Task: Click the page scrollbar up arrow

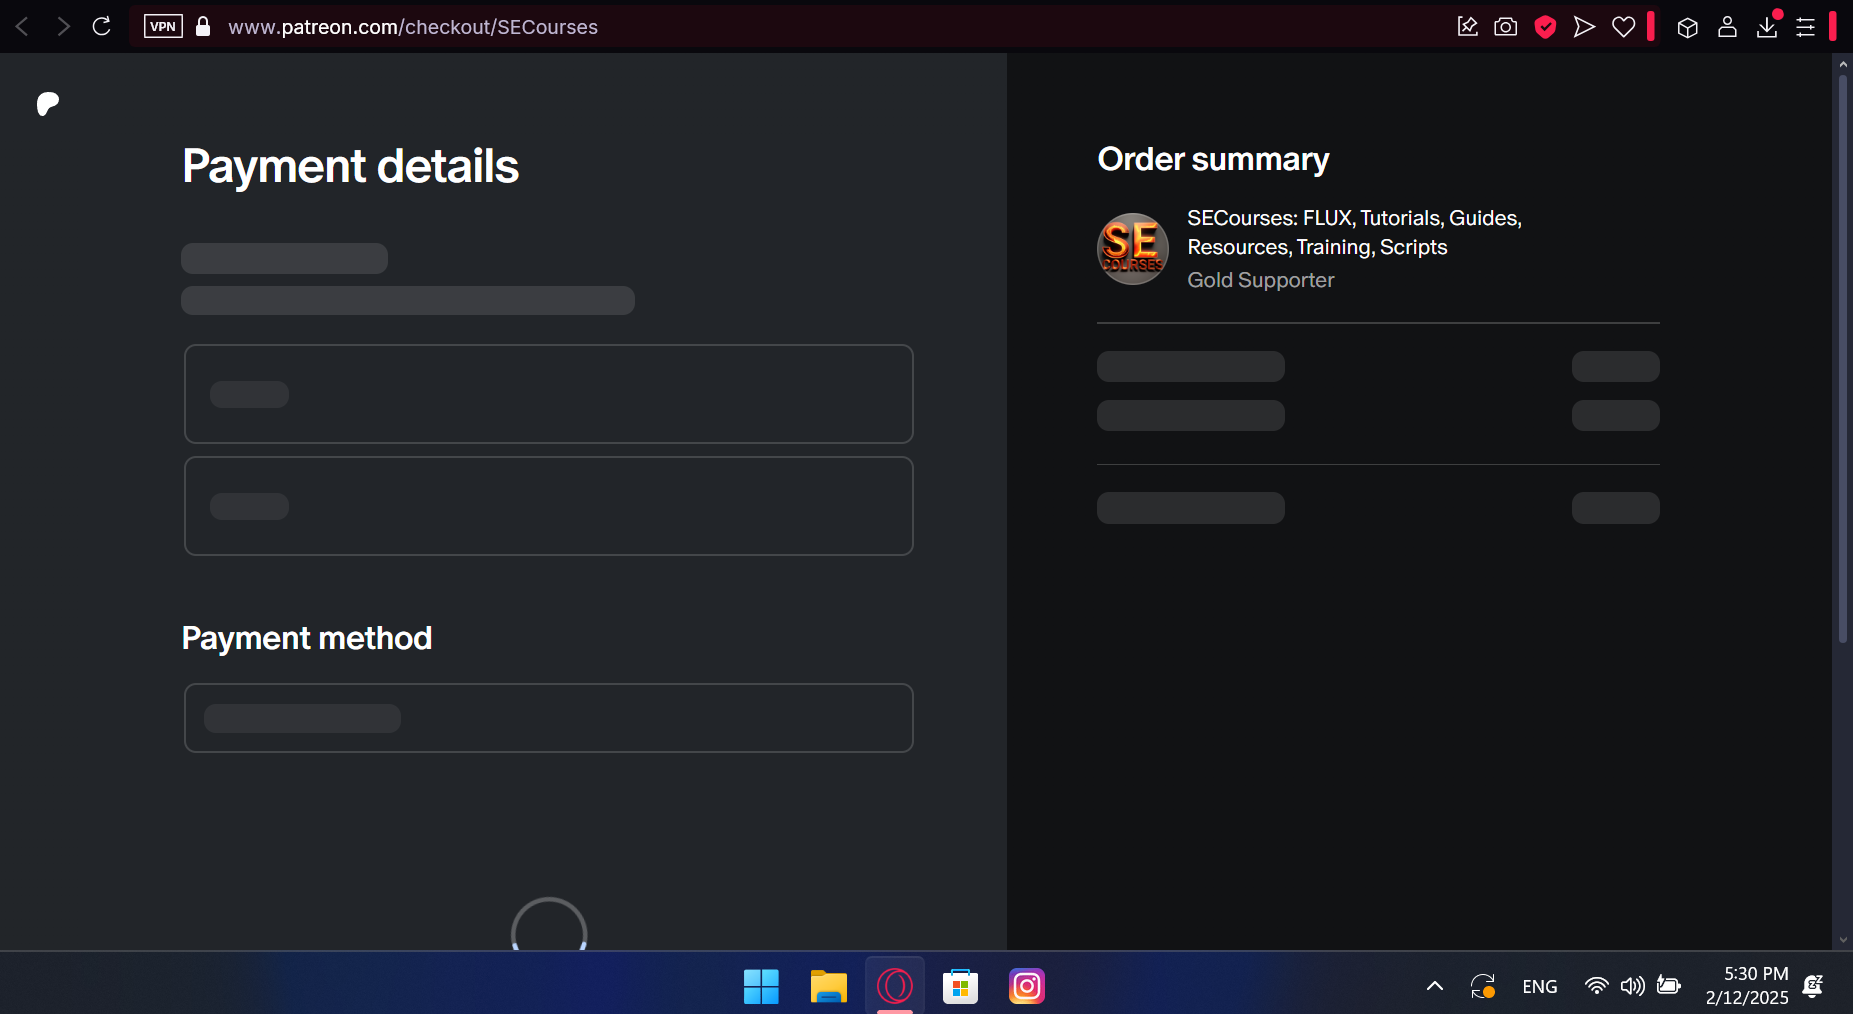Action: 1843,64
